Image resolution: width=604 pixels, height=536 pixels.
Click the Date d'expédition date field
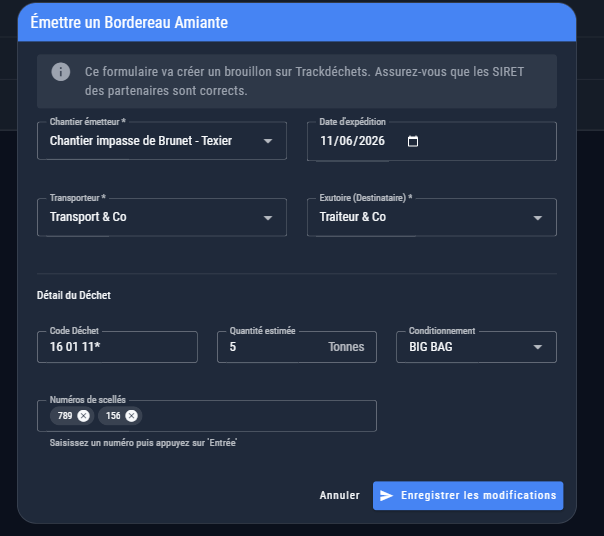pos(431,141)
